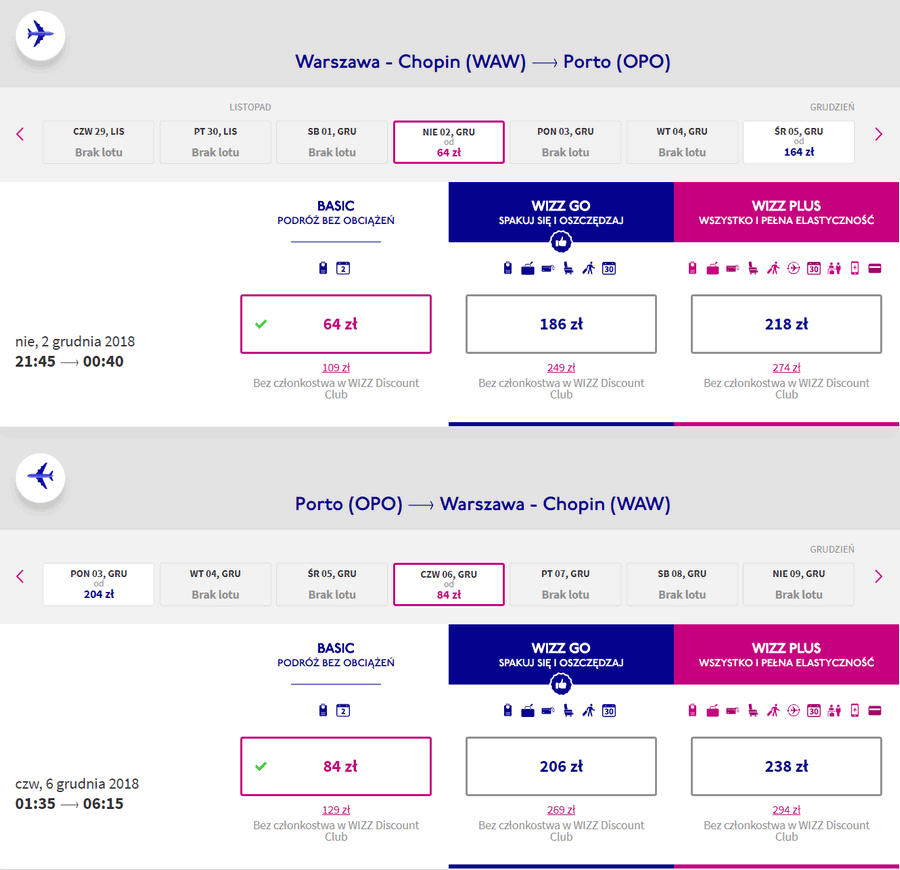Image resolution: width=900 pixels, height=870 pixels.
Task: Click outbound WIZZ Plus mobile phone icon
Action: [855, 268]
